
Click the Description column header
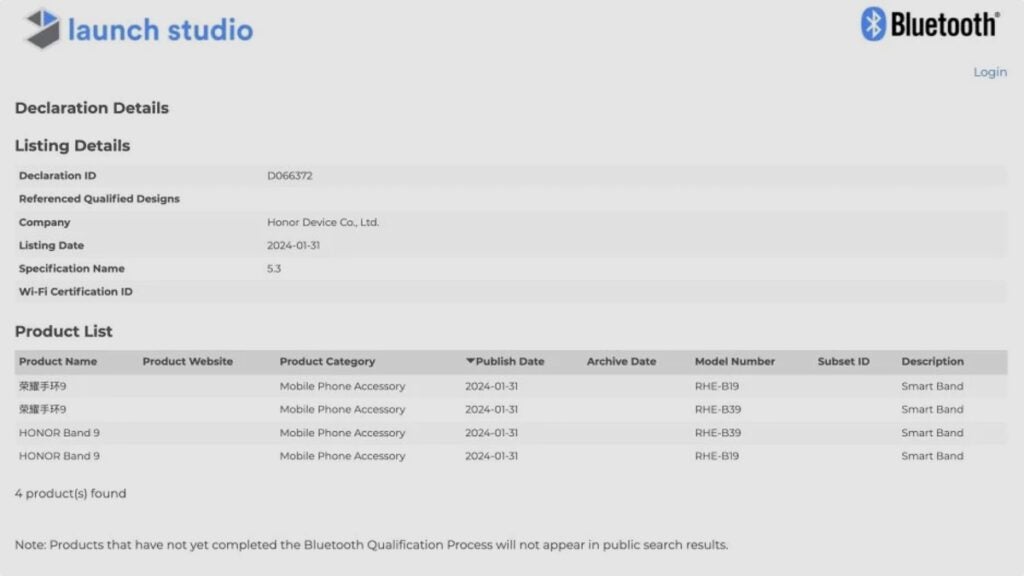(933, 361)
